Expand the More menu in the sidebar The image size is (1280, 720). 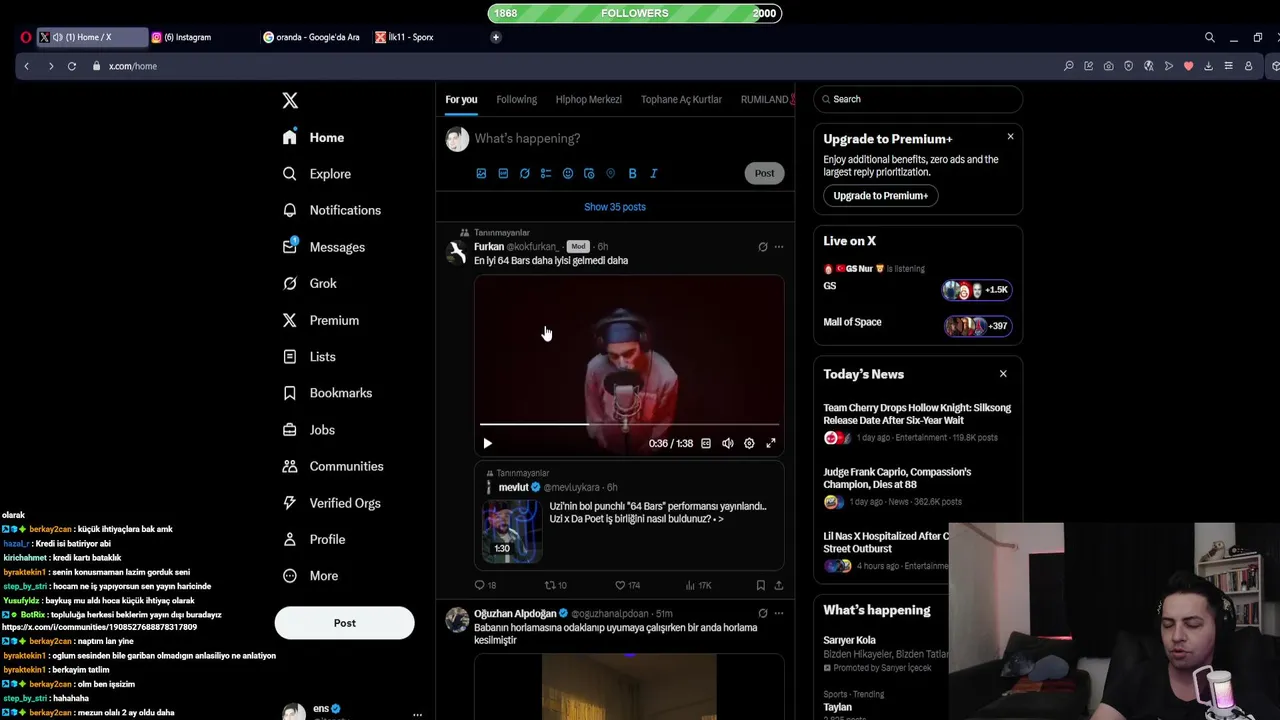coord(311,576)
